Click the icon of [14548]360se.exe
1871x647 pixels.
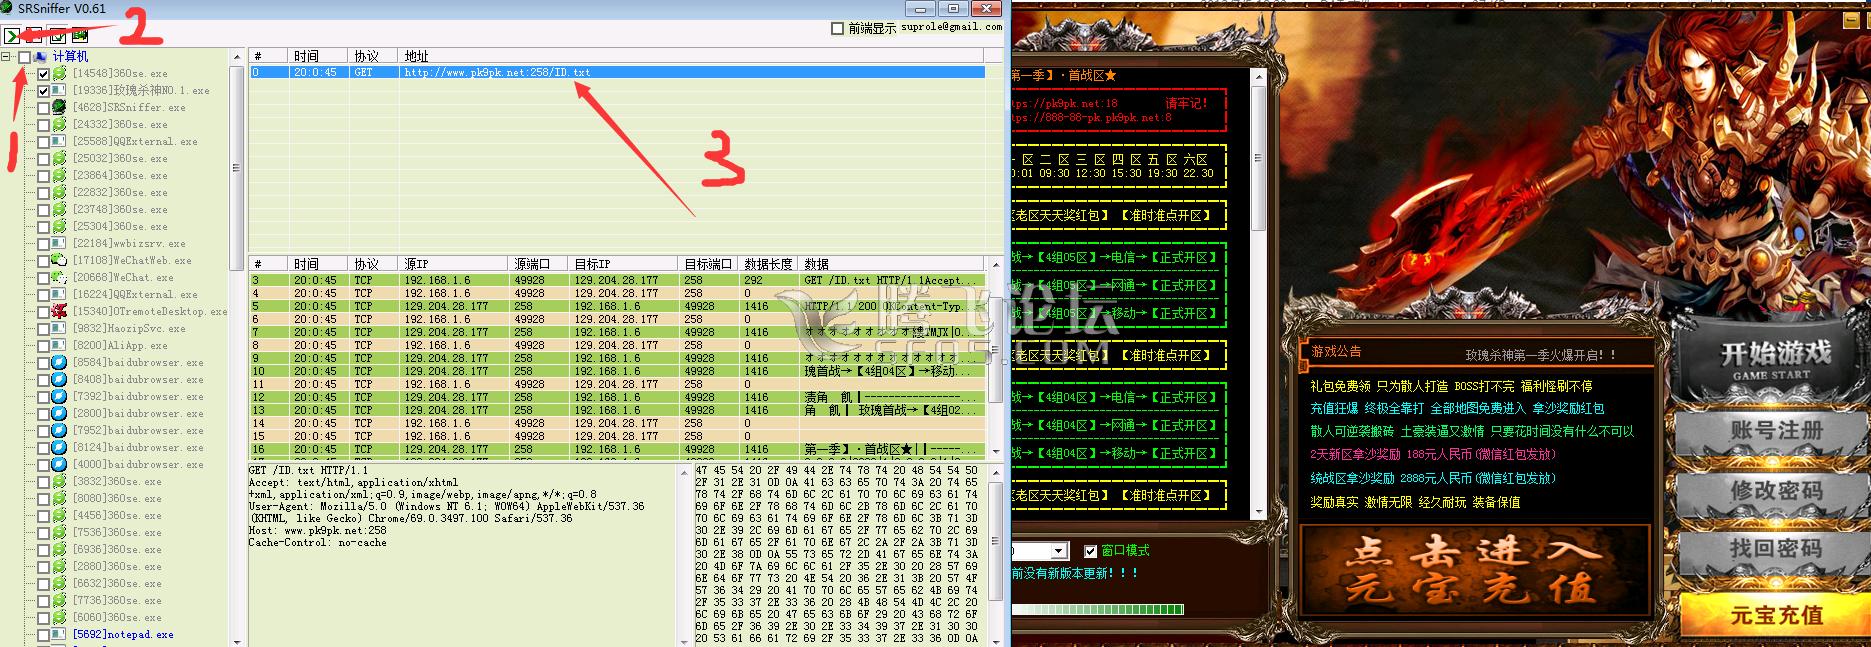pos(59,73)
